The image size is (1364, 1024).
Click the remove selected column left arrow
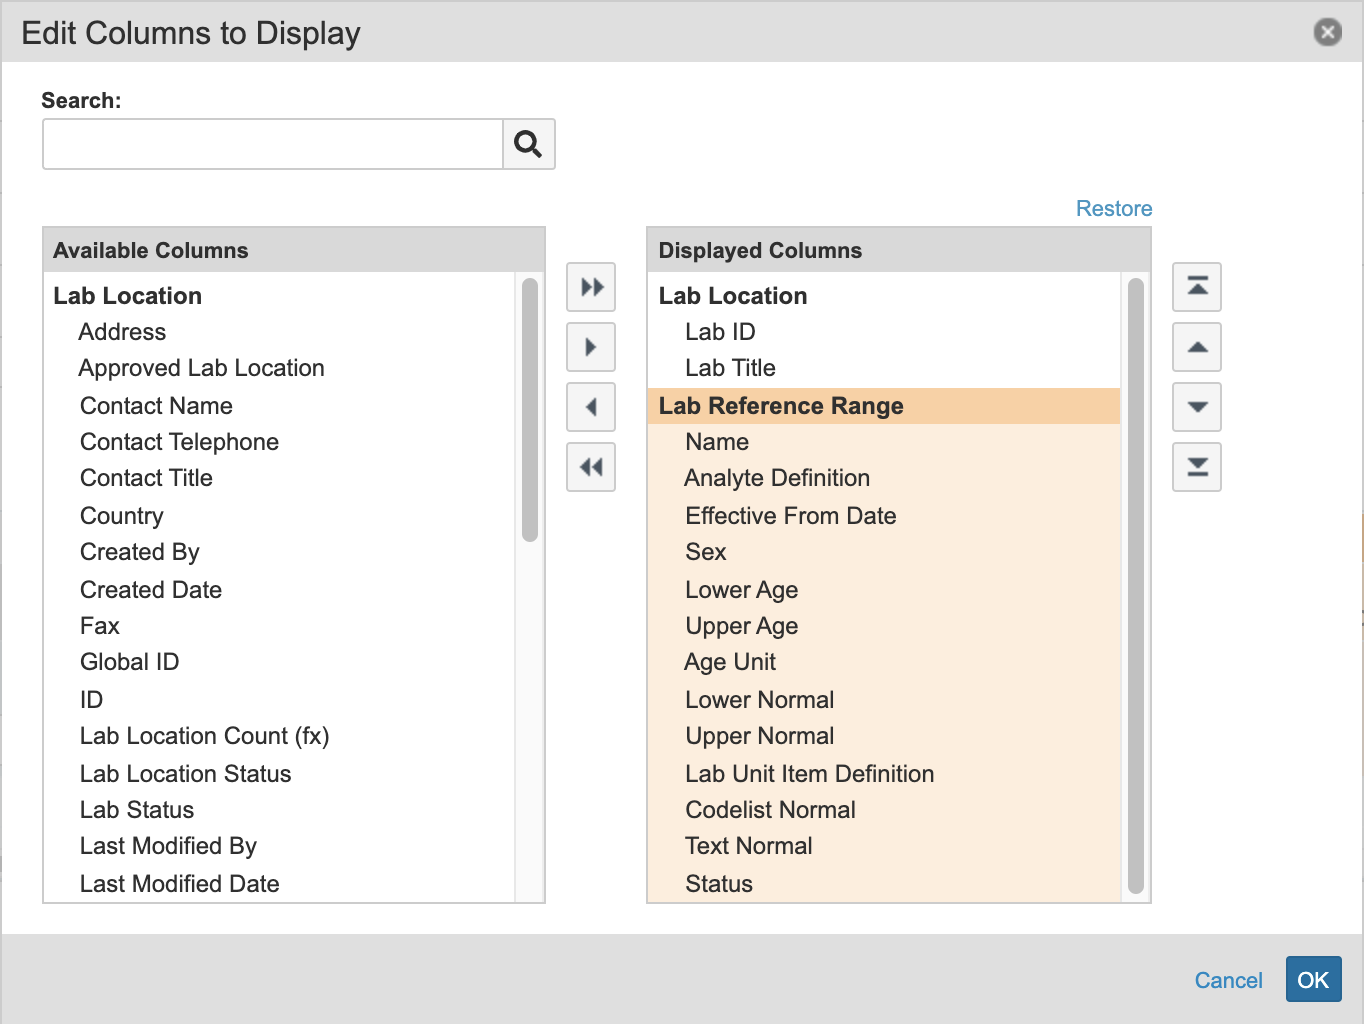click(591, 408)
